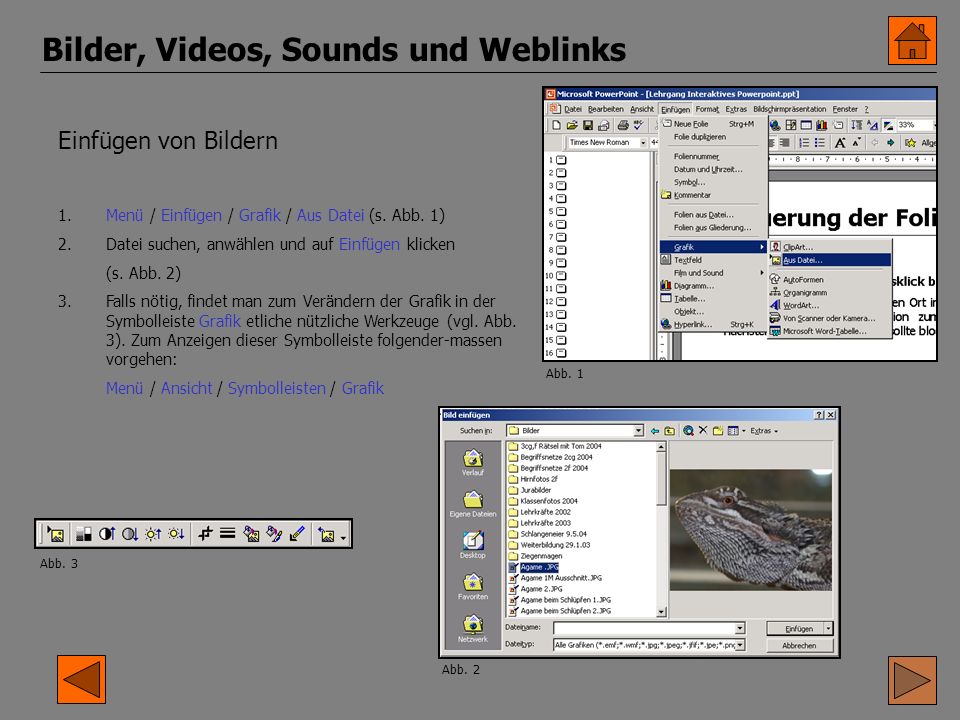Click Desktop in Bild einfügen sidebar
The width and height of the screenshot is (960, 720).
click(x=473, y=546)
